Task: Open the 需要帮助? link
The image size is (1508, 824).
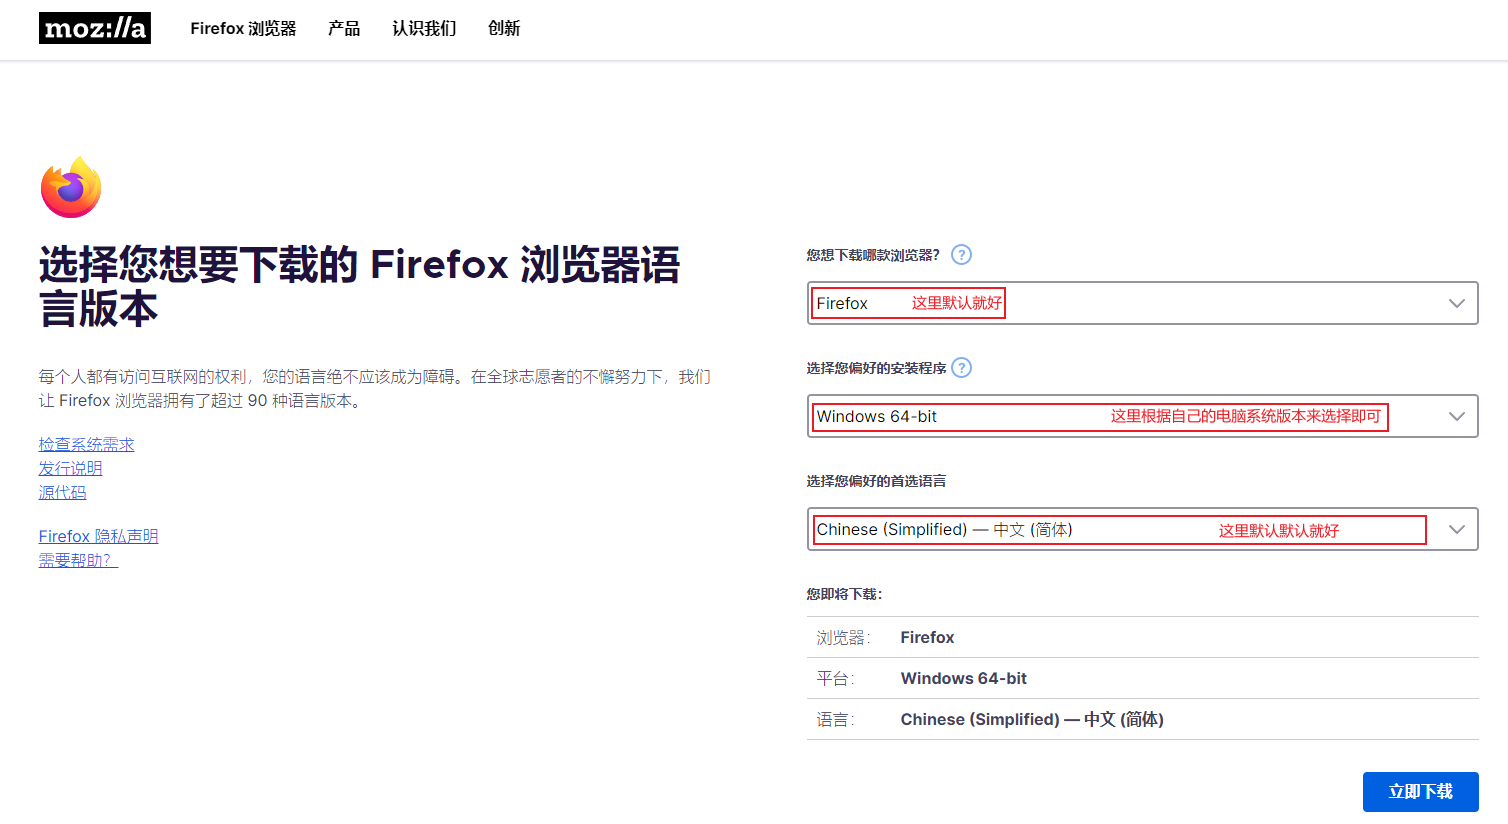Action: (x=78, y=560)
